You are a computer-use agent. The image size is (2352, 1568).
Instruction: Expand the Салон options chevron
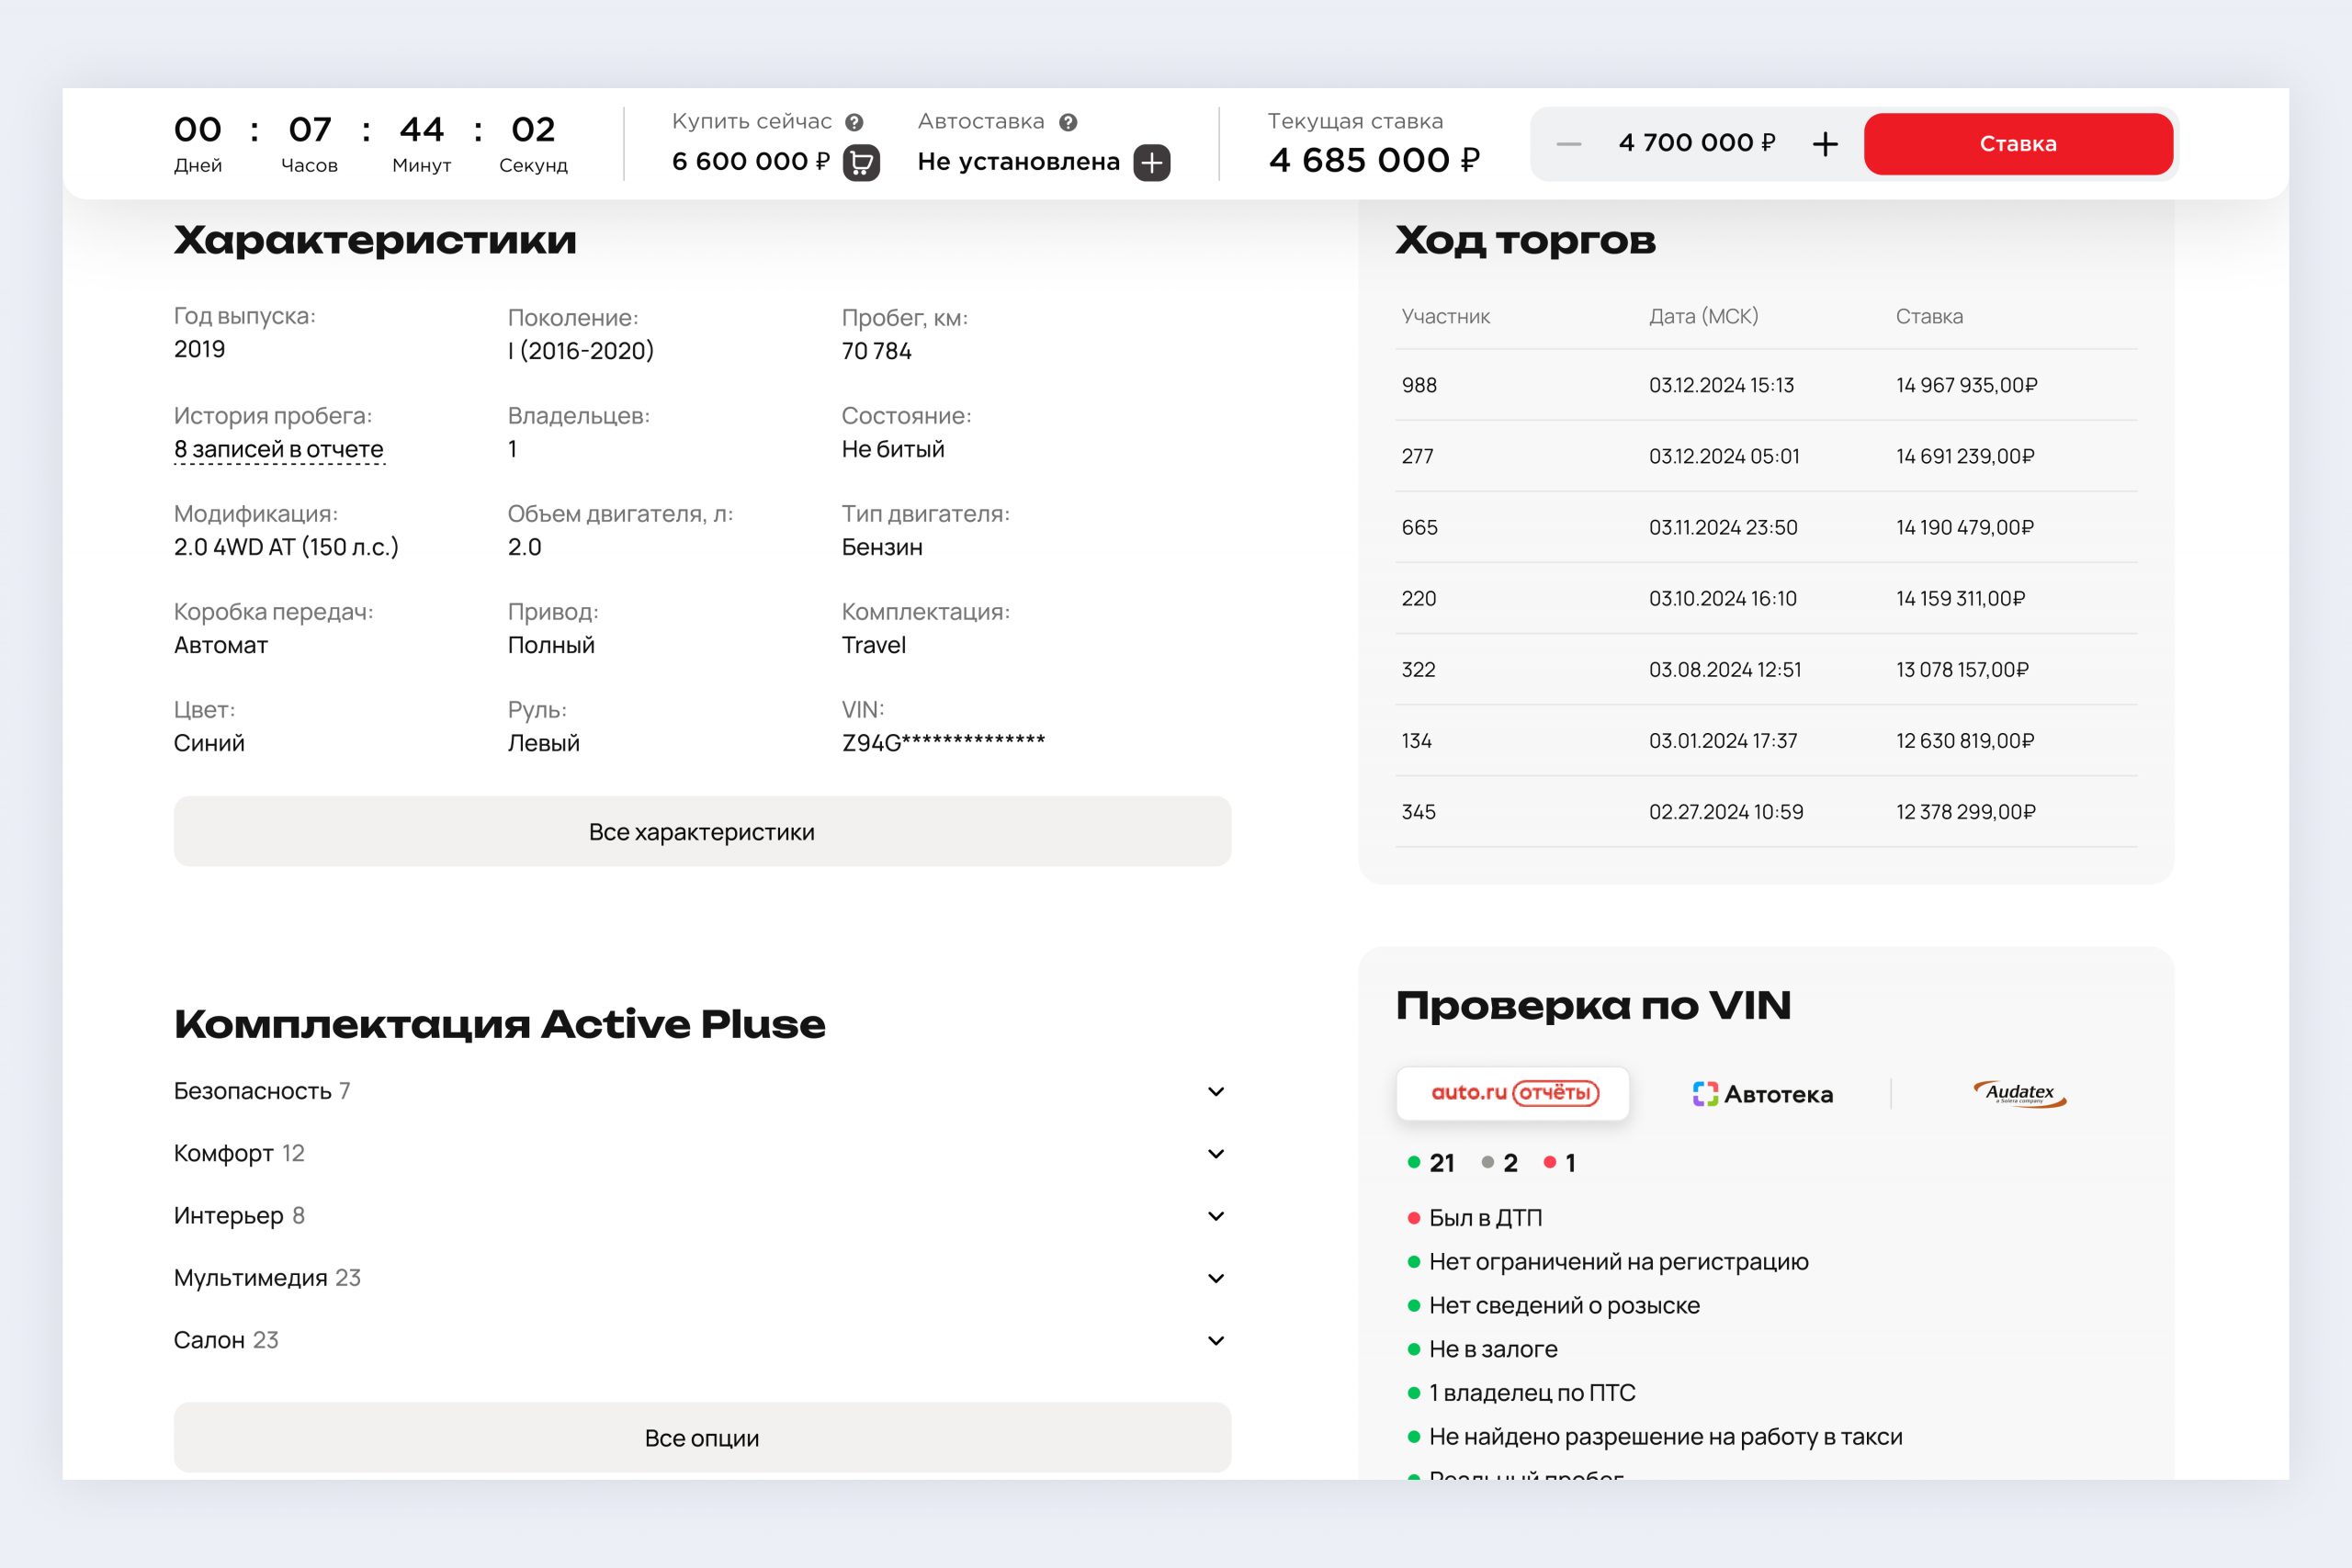pos(1216,1340)
